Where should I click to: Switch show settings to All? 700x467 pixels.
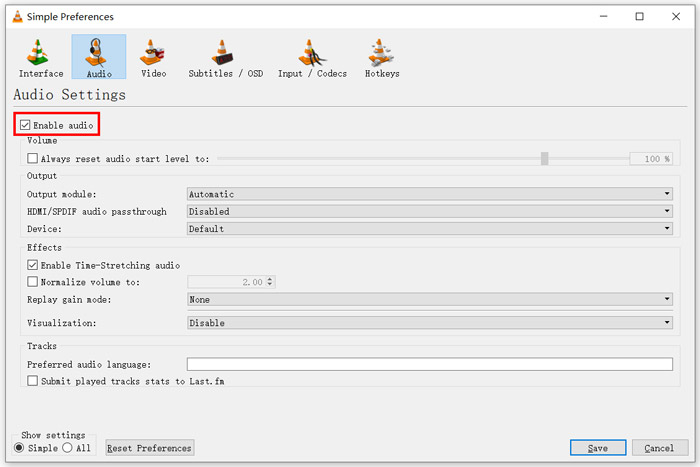pos(67,447)
